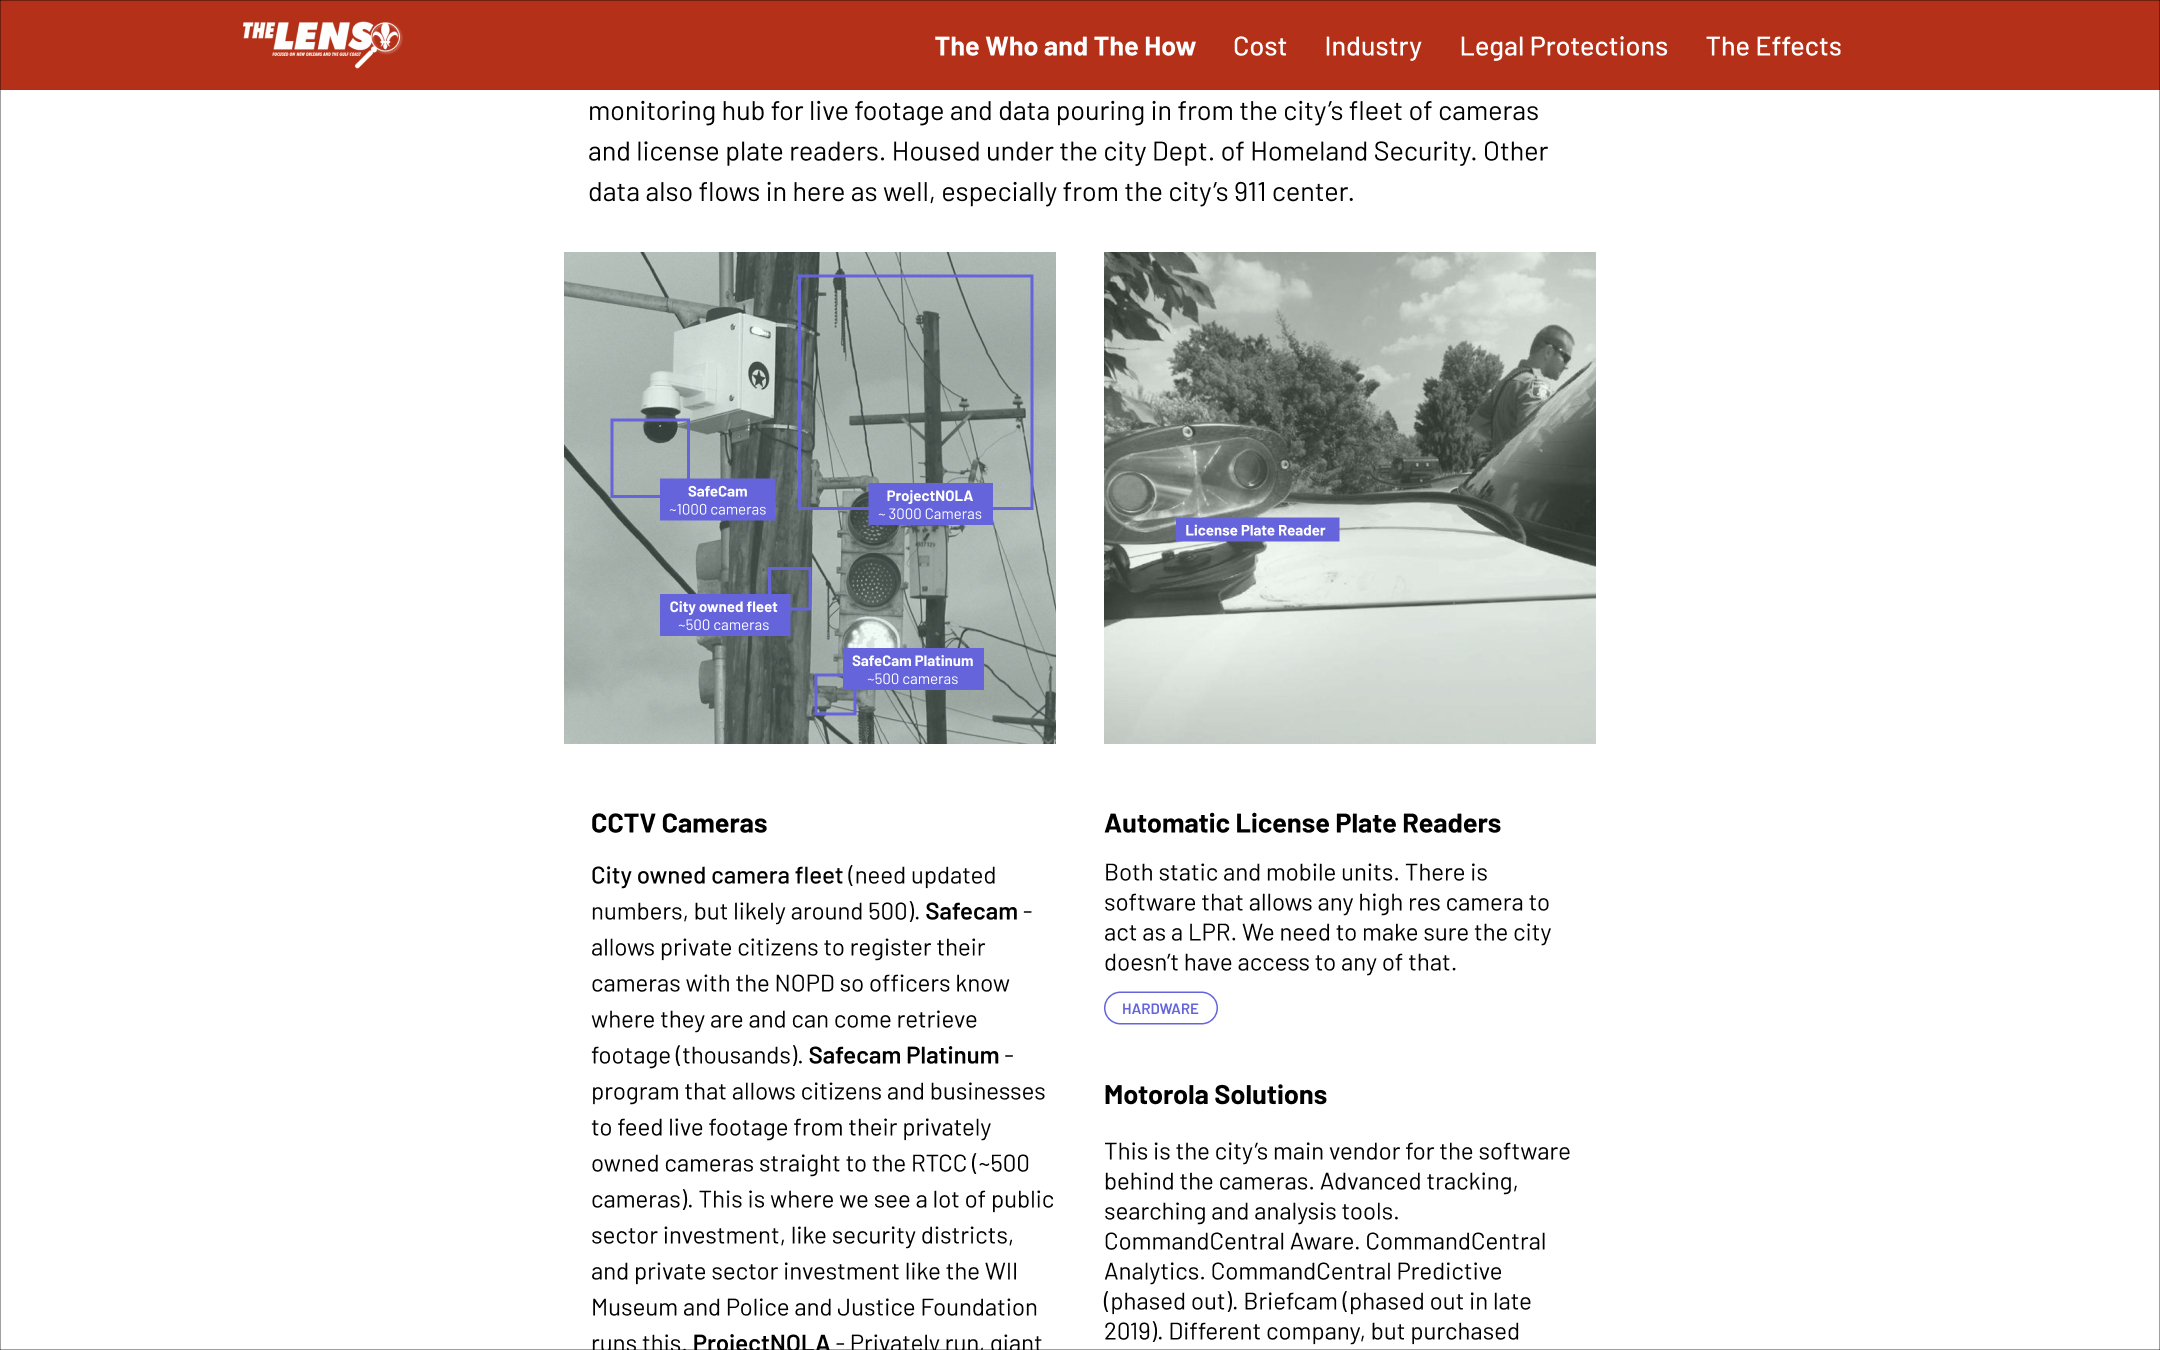
Task: Click 'Both static and mobile units' text
Action: point(1248,873)
